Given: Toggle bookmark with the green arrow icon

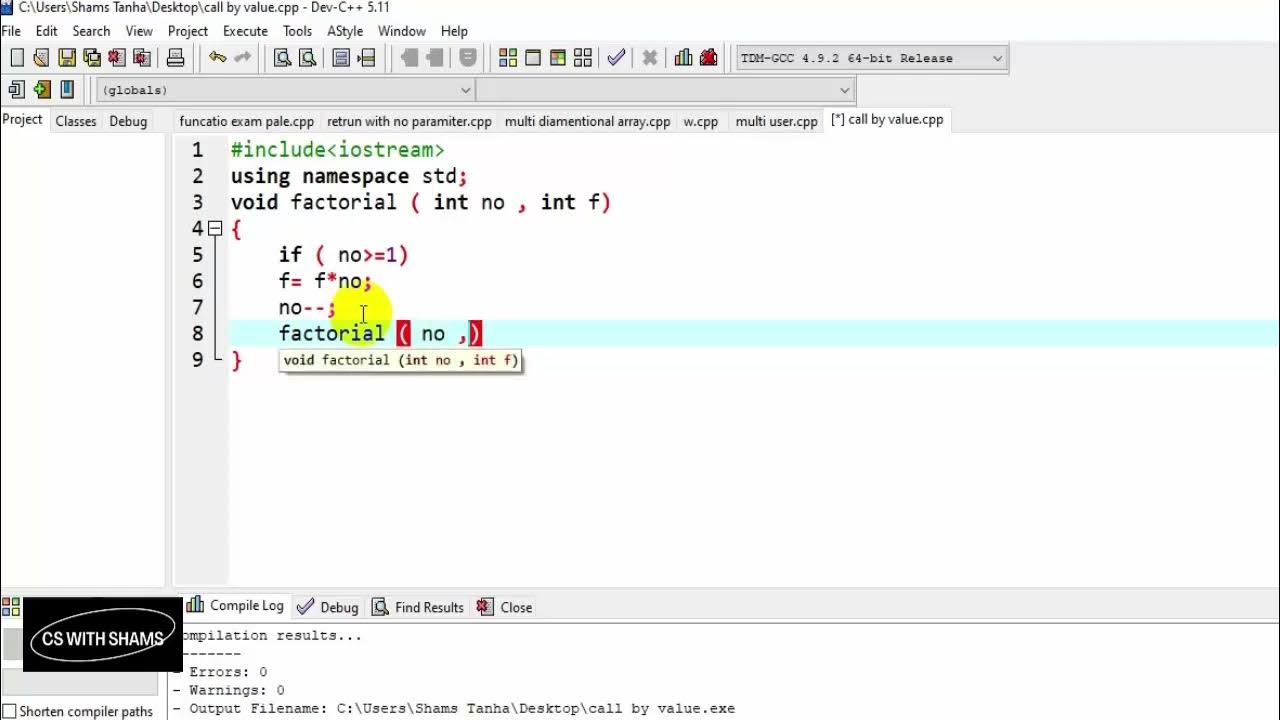Looking at the screenshot, I should click(41, 90).
